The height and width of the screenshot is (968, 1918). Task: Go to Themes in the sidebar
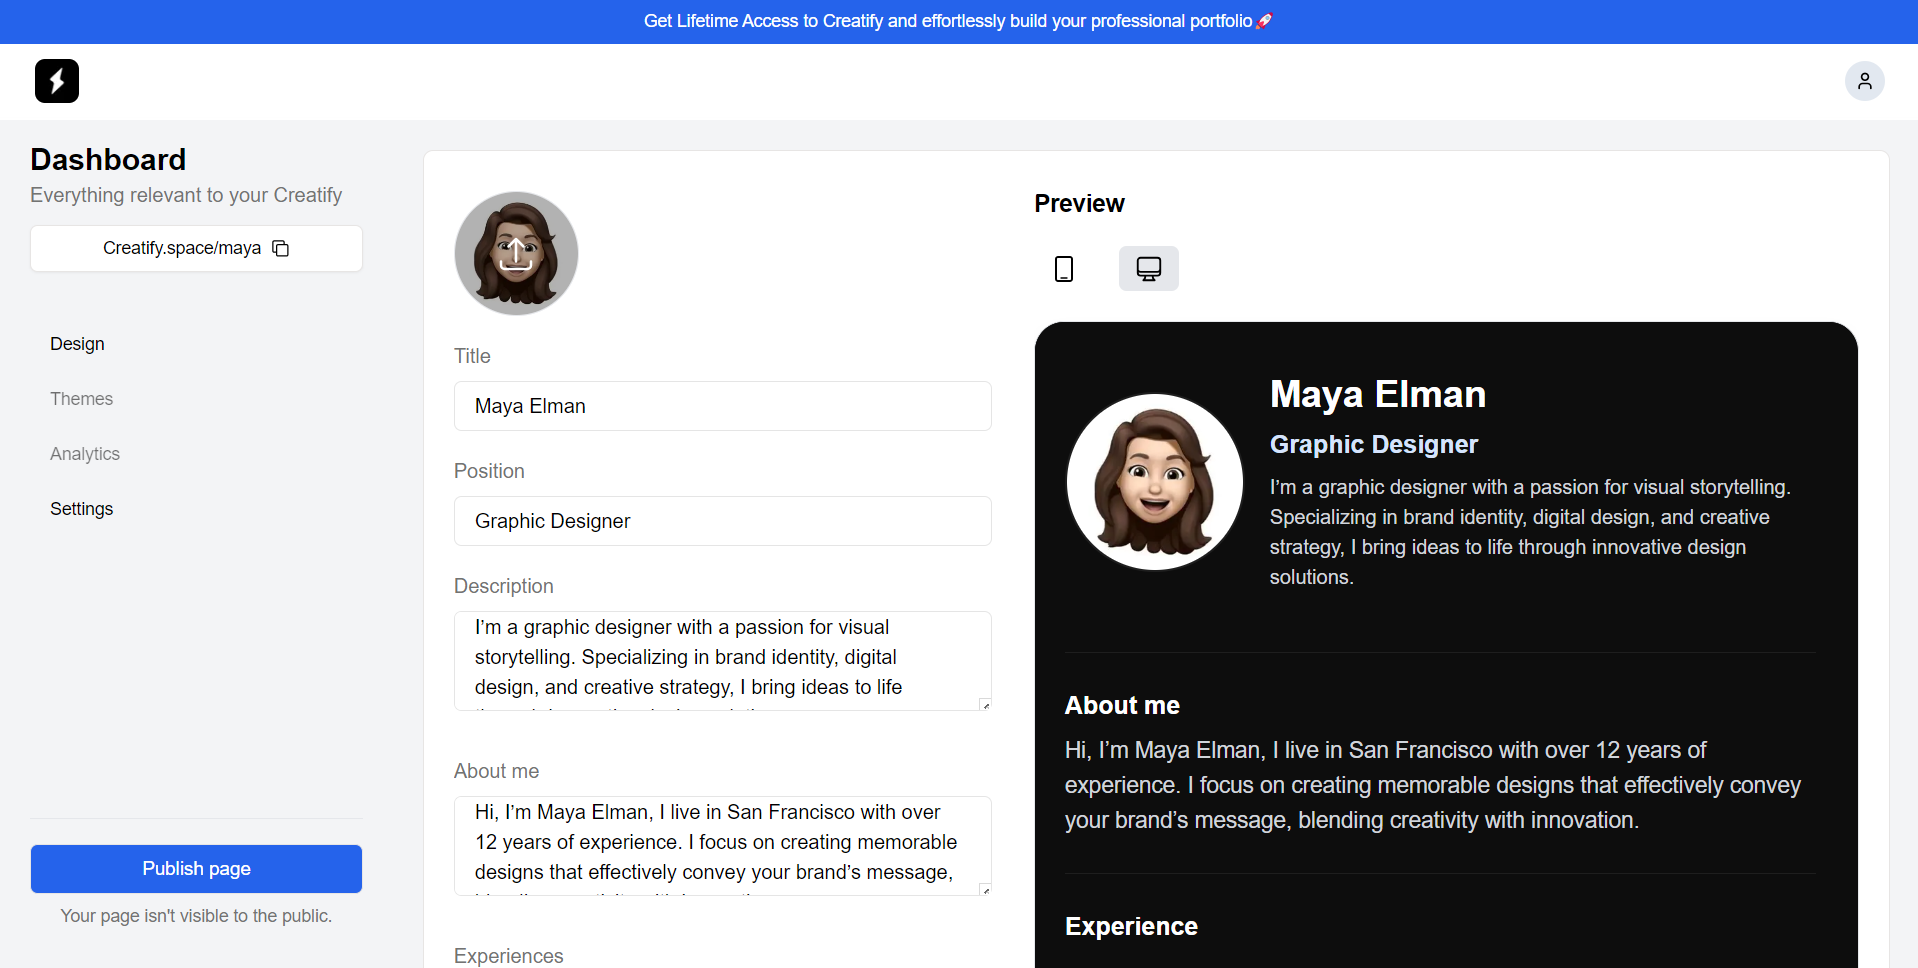(81, 399)
